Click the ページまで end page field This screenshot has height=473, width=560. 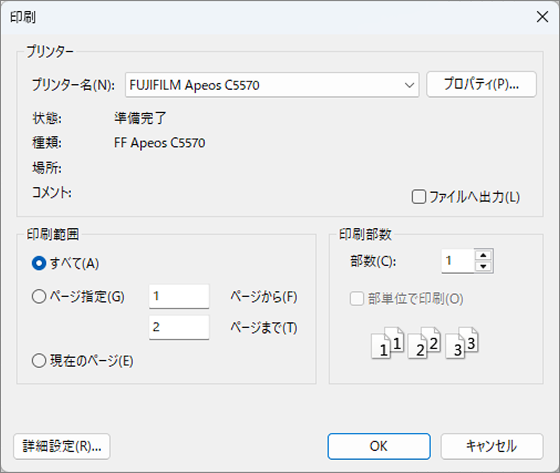pos(179,327)
